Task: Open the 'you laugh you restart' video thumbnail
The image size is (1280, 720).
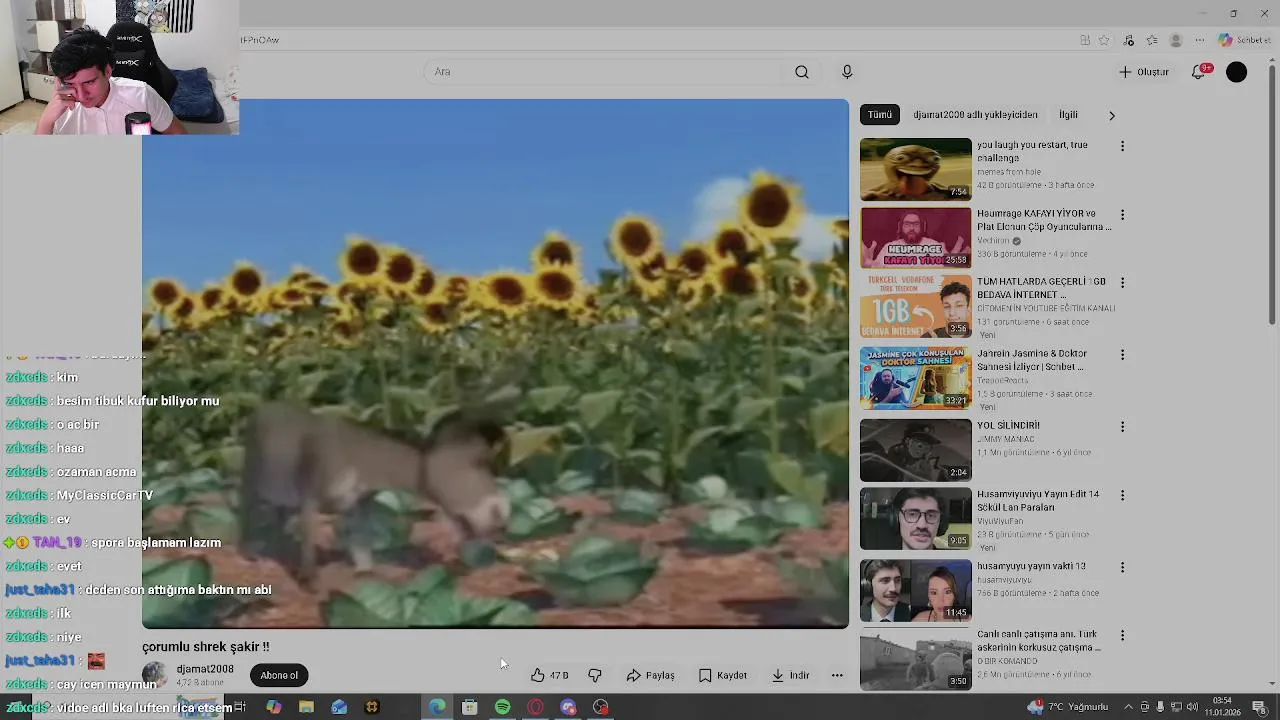Action: tap(916, 169)
